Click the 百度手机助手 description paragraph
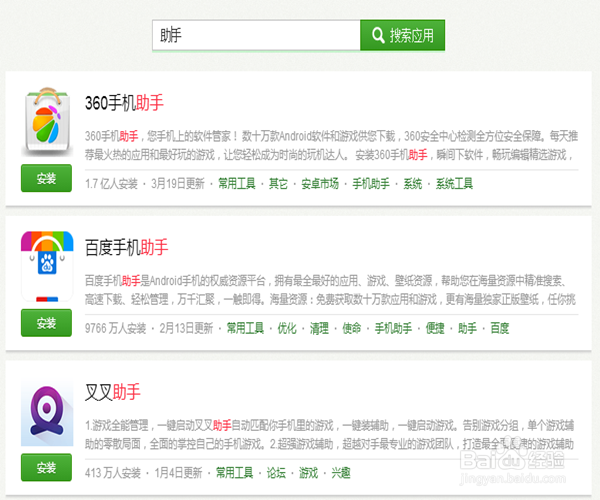This screenshot has width=600, height=500. (331, 290)
